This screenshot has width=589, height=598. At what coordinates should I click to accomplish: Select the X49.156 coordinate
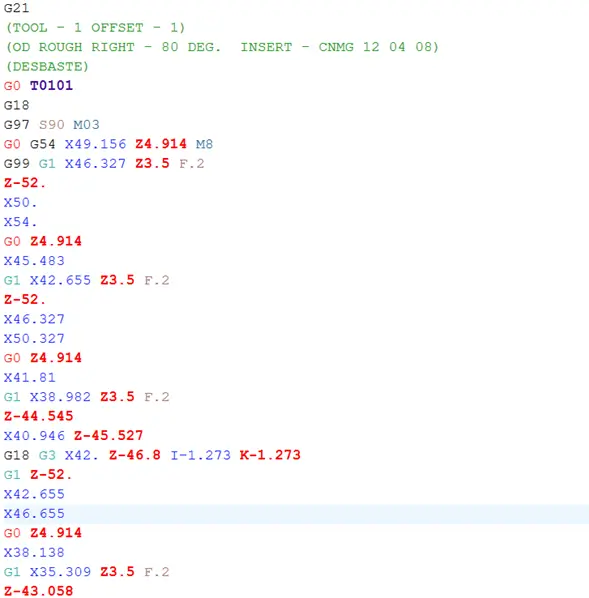tap(95, 144)
